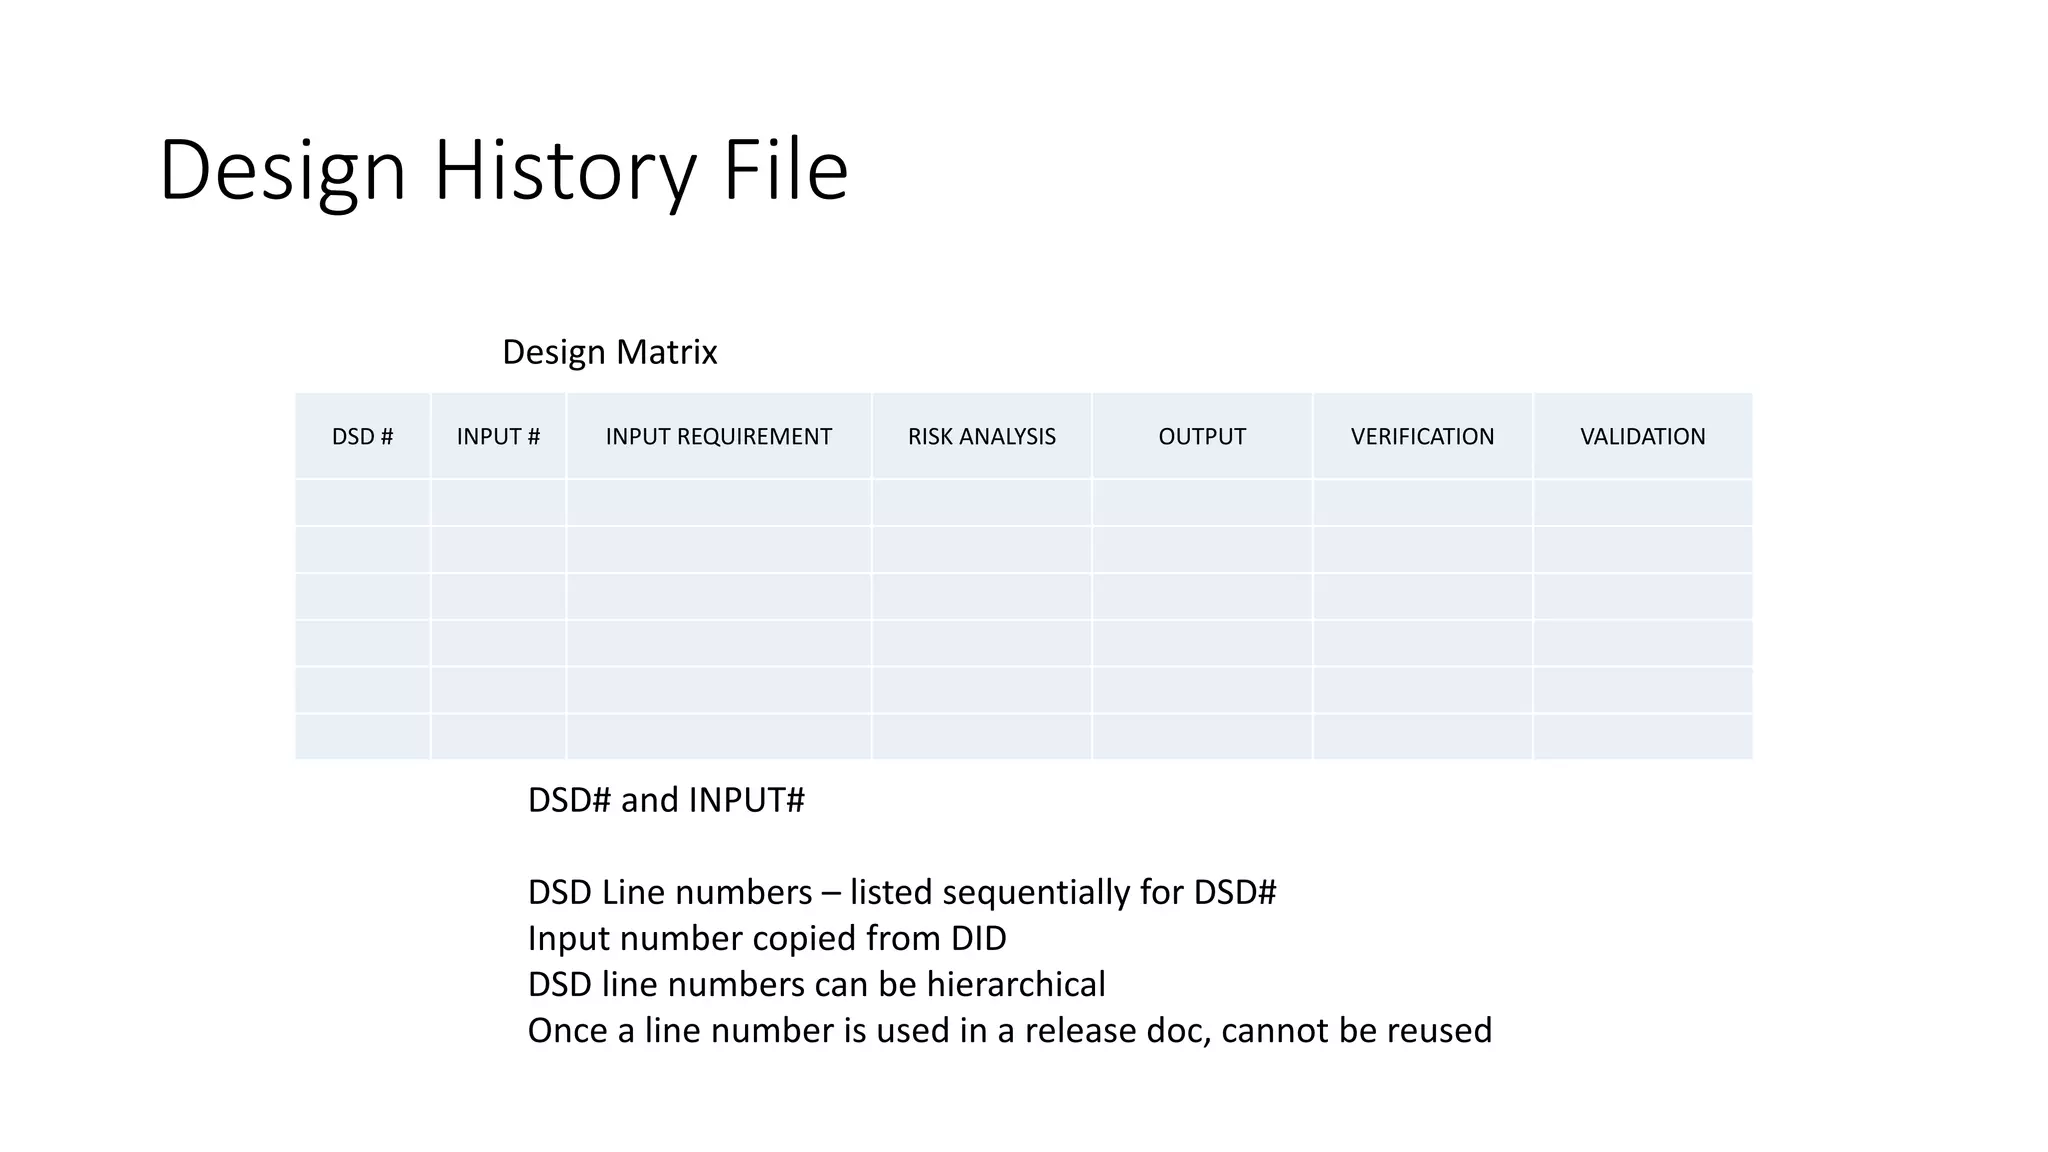This screenshot has height=1152, width=2048.
Task: Select the INPUT # column header
Action: (498, 437)
